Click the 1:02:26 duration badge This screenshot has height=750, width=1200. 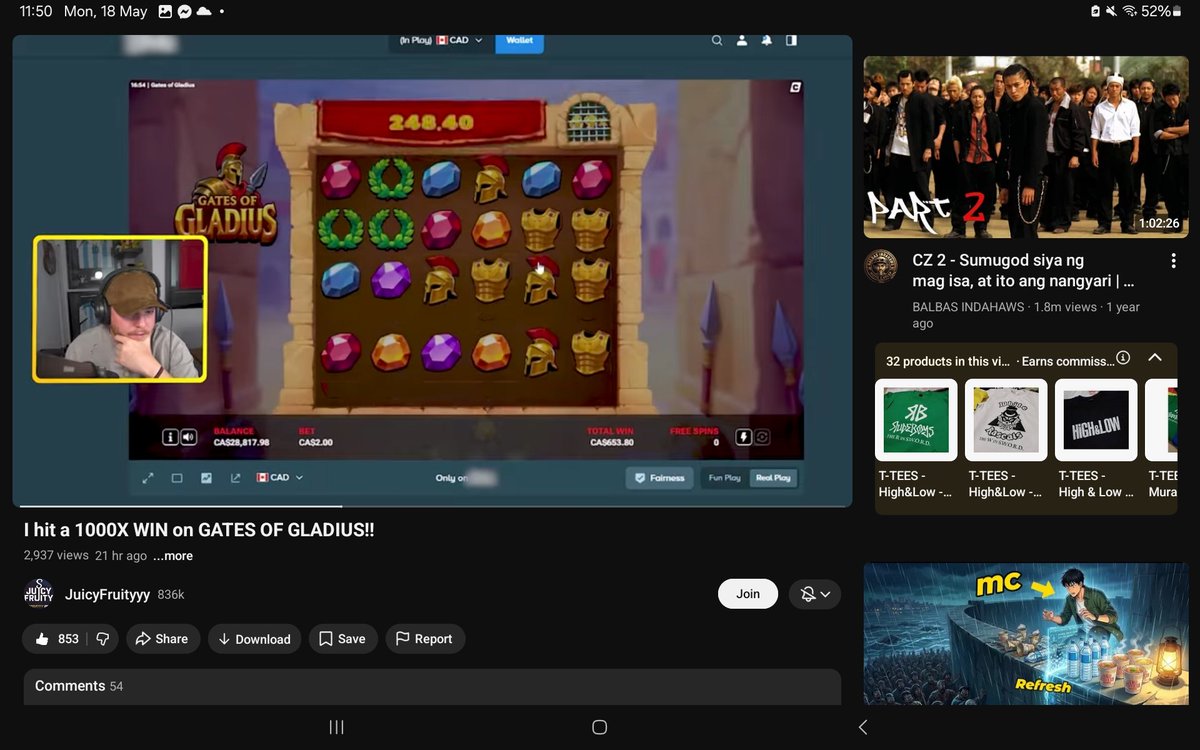pyautogui.click(x=1158, y=224)
